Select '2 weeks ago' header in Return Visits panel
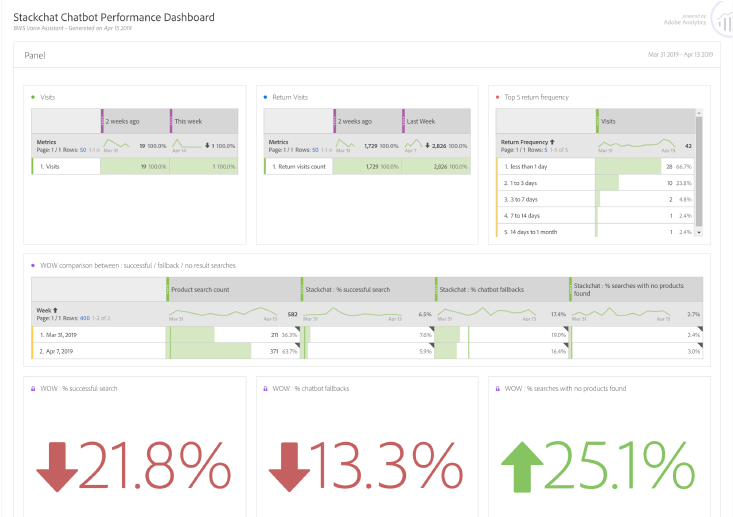Viewport: 733px width, 517px height. 368,121
